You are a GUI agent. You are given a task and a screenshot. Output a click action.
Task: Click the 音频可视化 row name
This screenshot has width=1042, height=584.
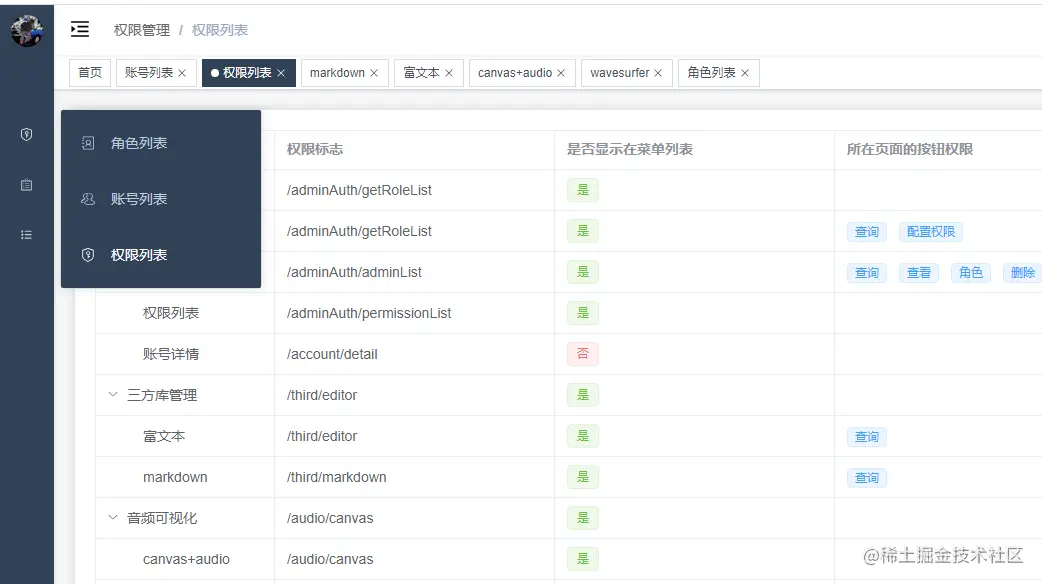(162, 518)
